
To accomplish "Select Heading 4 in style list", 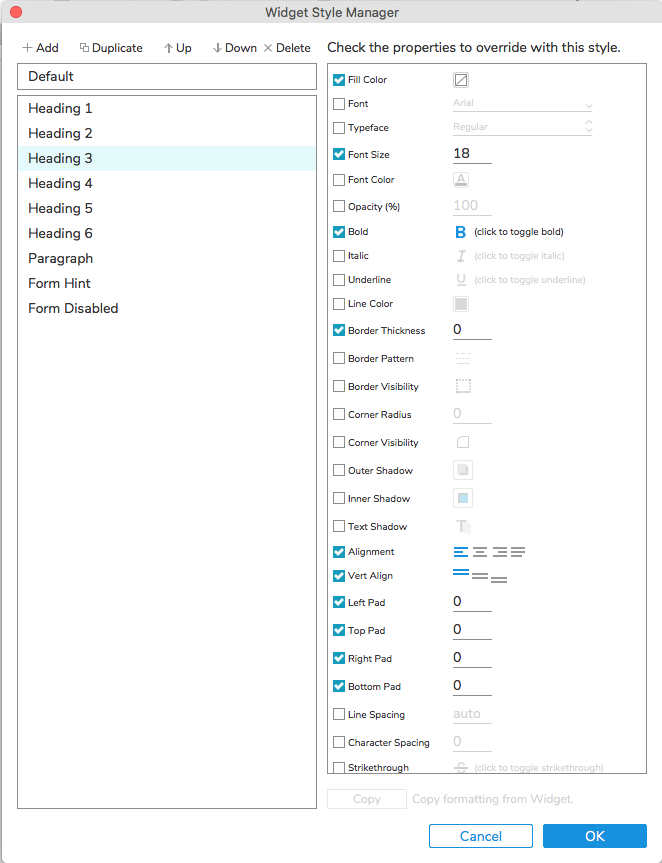I will (x=167, y=183).
